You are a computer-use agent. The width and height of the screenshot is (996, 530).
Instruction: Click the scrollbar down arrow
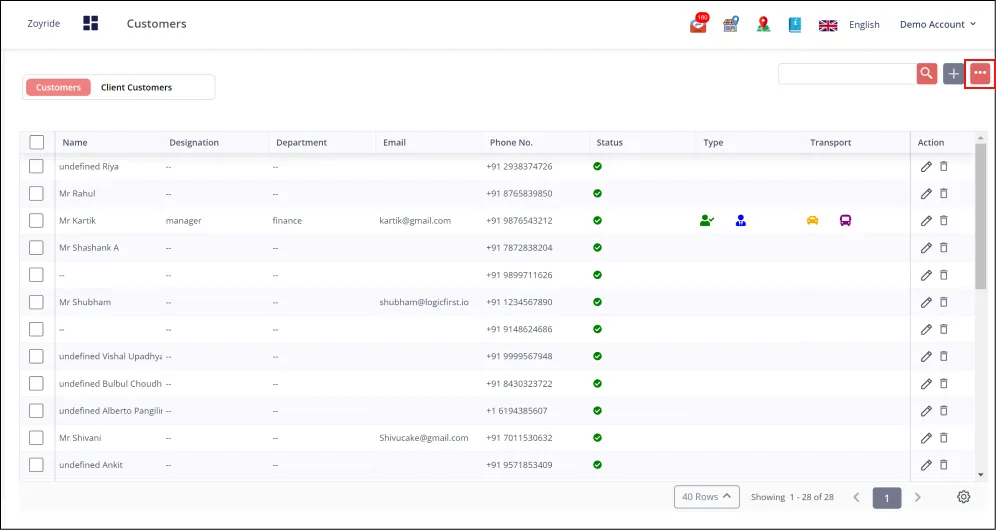tap(981, 475)
